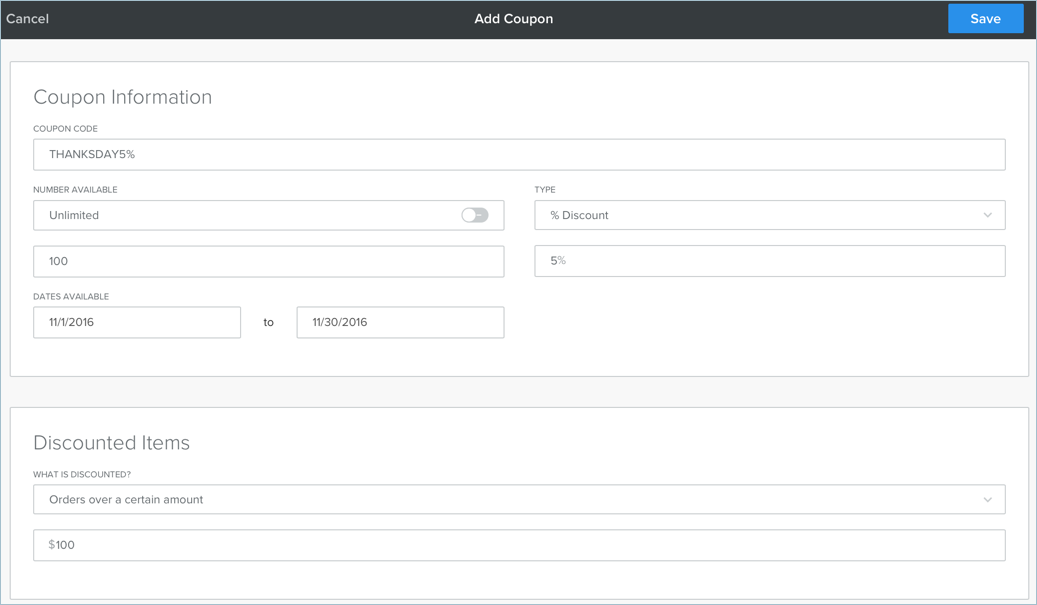Click the chevron arrow on Type dropdown
1037x605 pixels.
(987, 215)
